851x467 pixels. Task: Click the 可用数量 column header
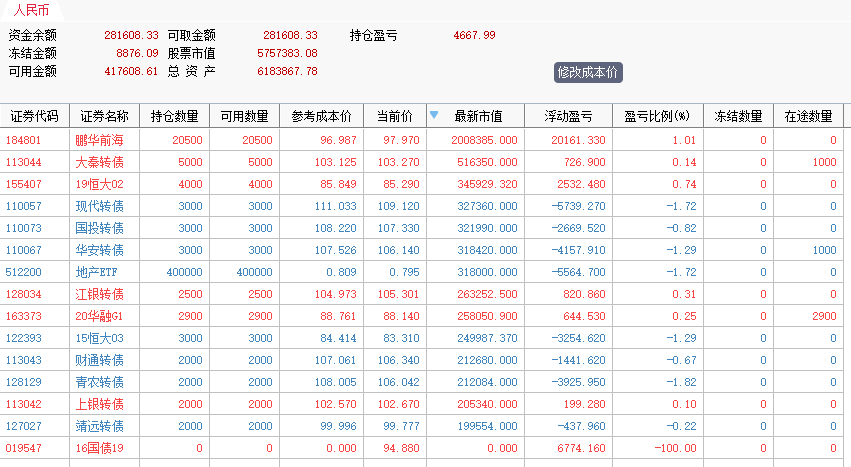[244, 116]
